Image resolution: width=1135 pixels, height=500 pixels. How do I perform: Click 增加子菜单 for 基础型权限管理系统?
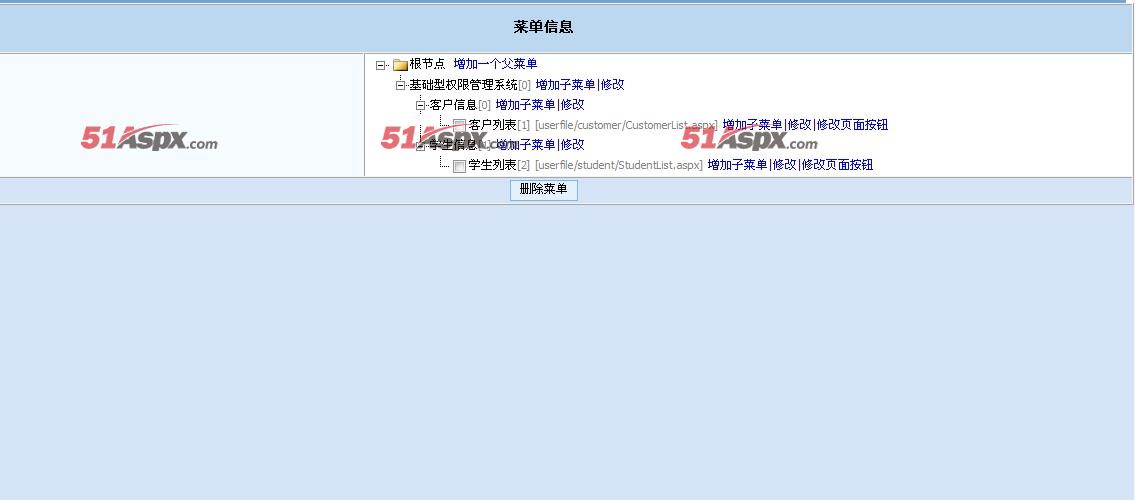(x=565, y=85)
